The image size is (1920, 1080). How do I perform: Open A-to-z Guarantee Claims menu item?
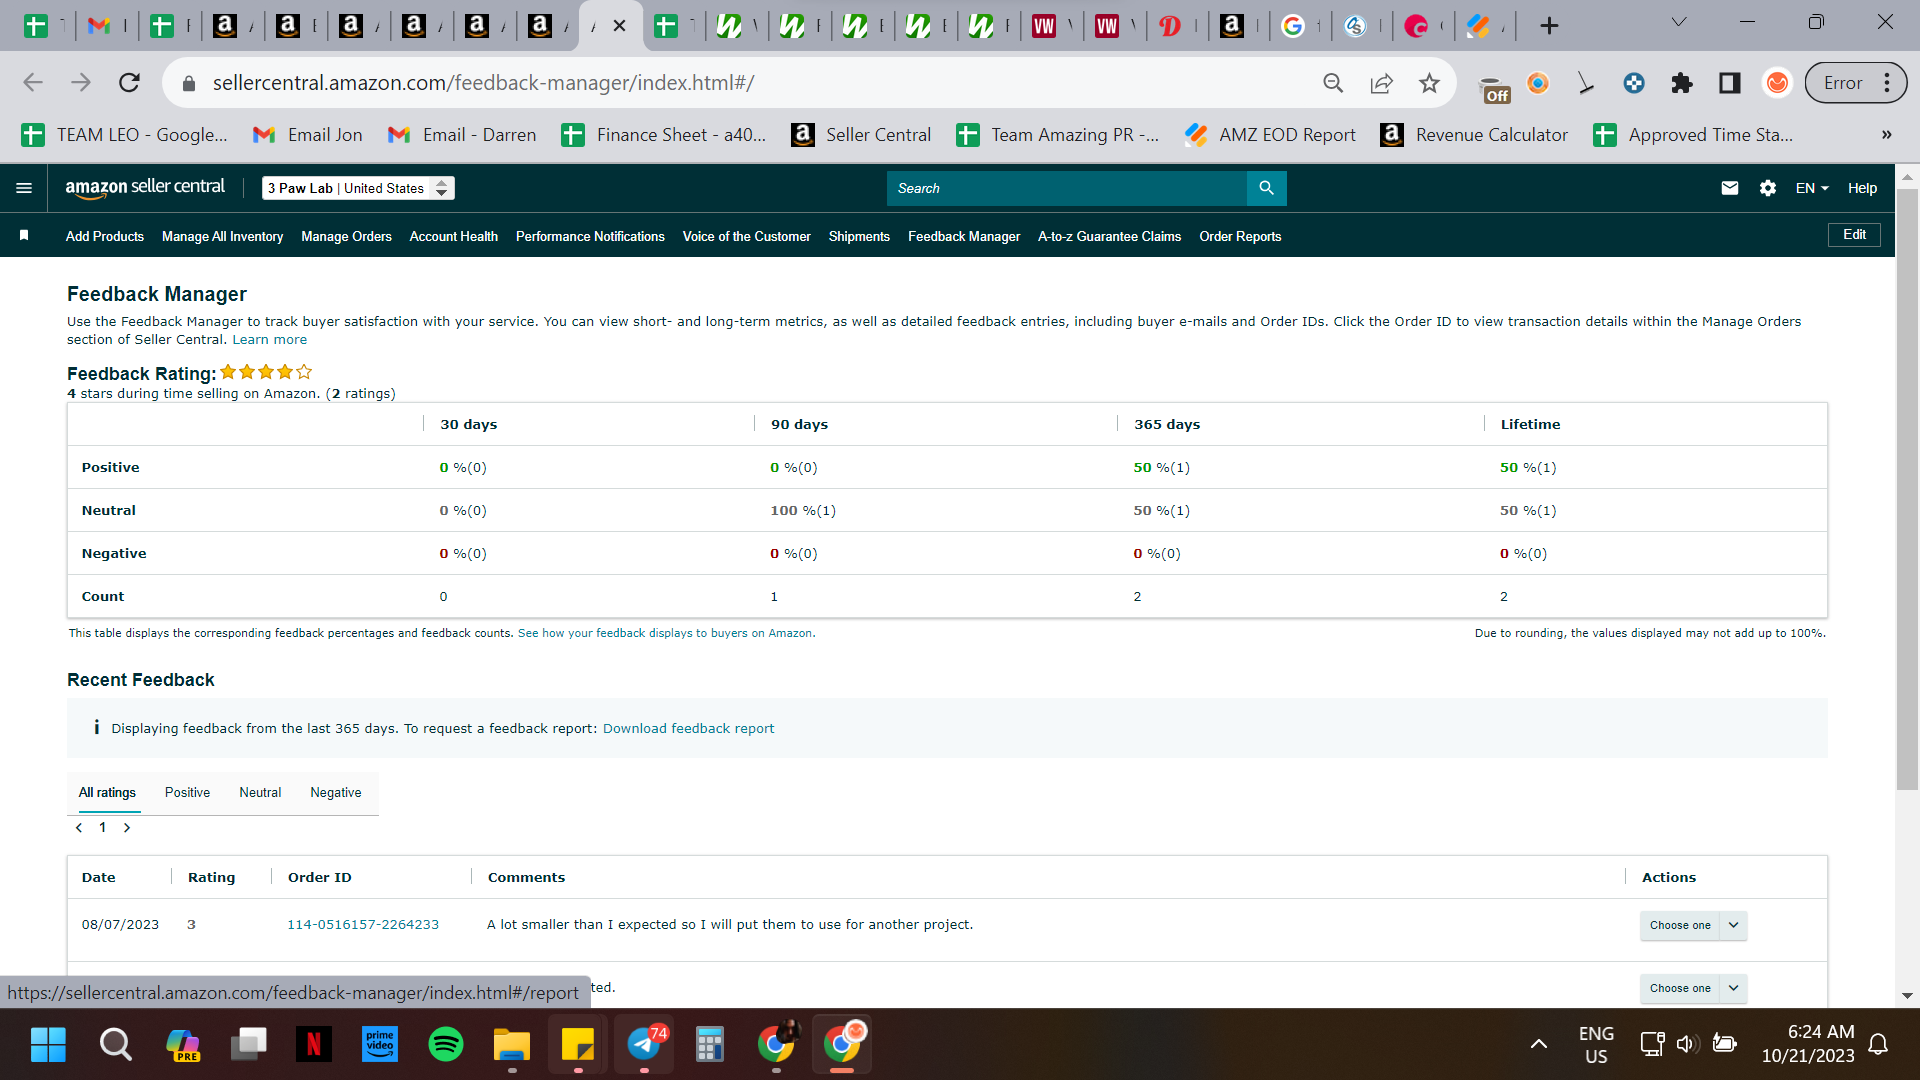[x=1109, y=236]
